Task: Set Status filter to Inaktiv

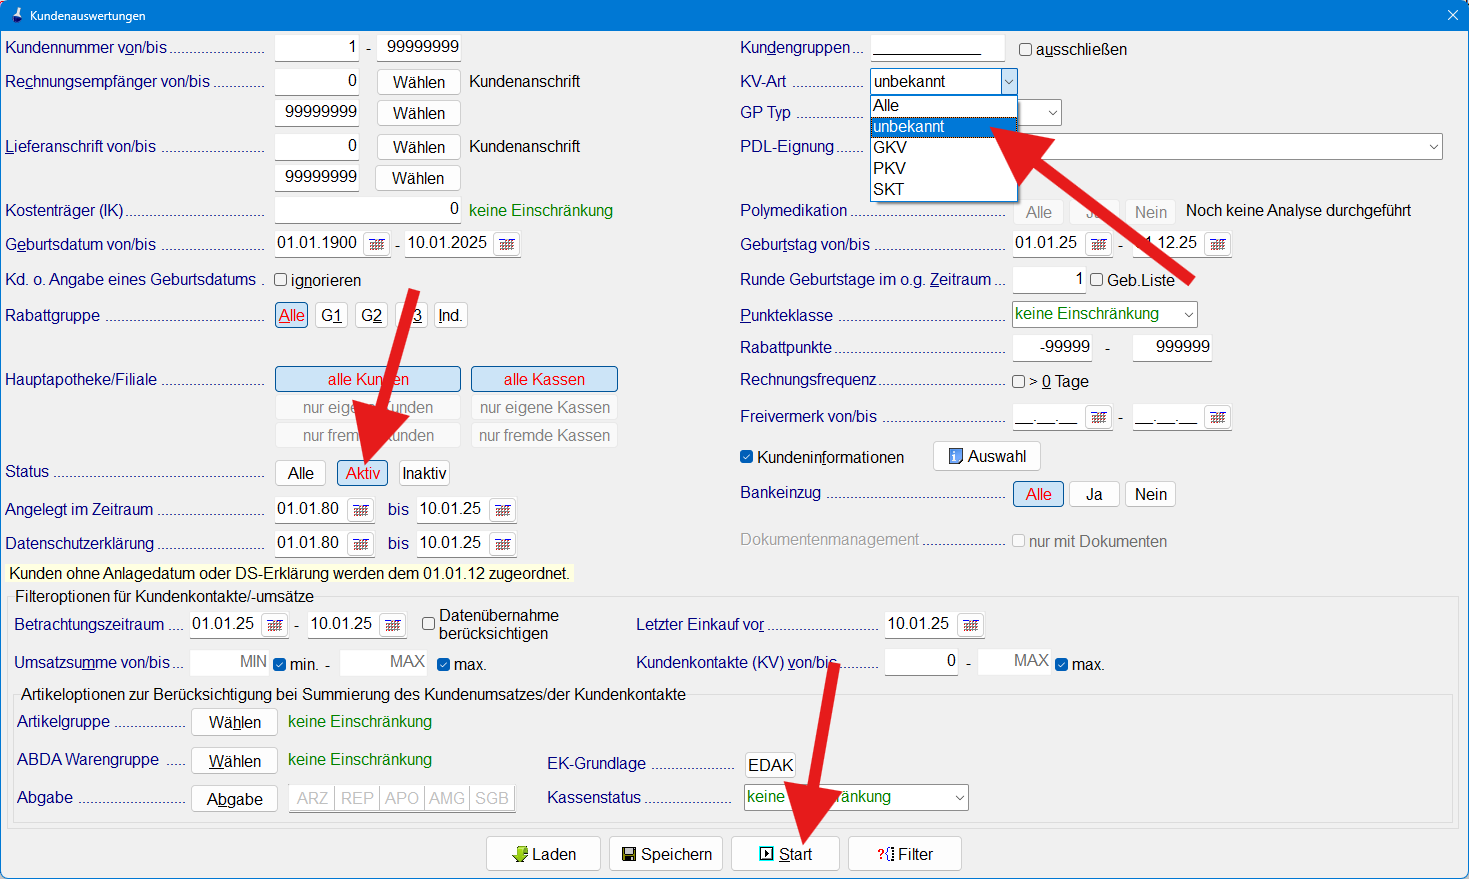Action: pos(424,473)
